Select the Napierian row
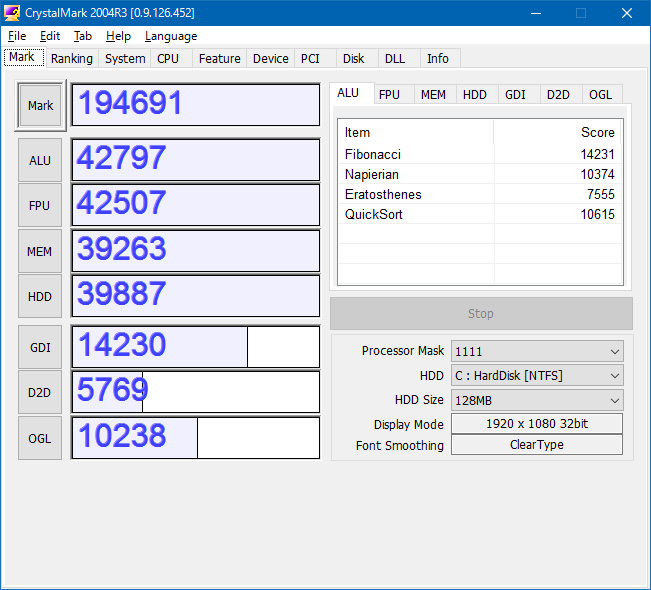Screen dimensions: 651x590 click(480, 174)
